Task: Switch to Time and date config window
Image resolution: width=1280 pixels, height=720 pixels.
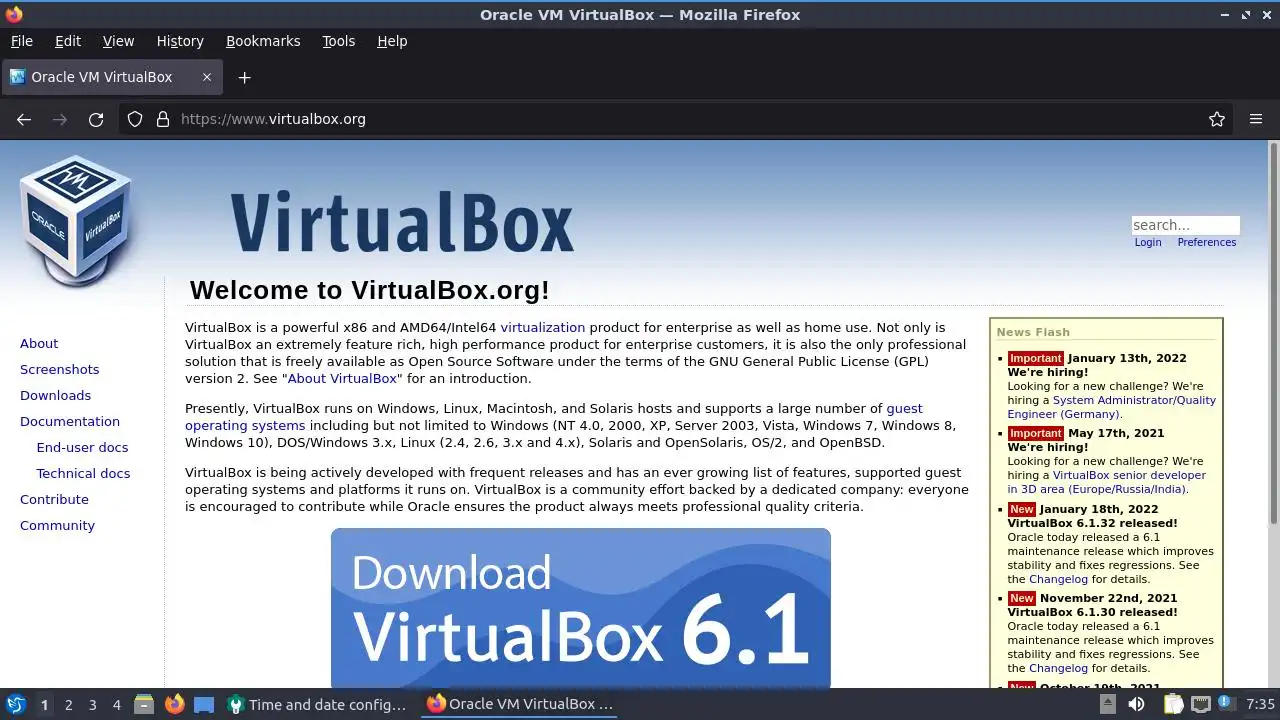Action: click(317, 704)
